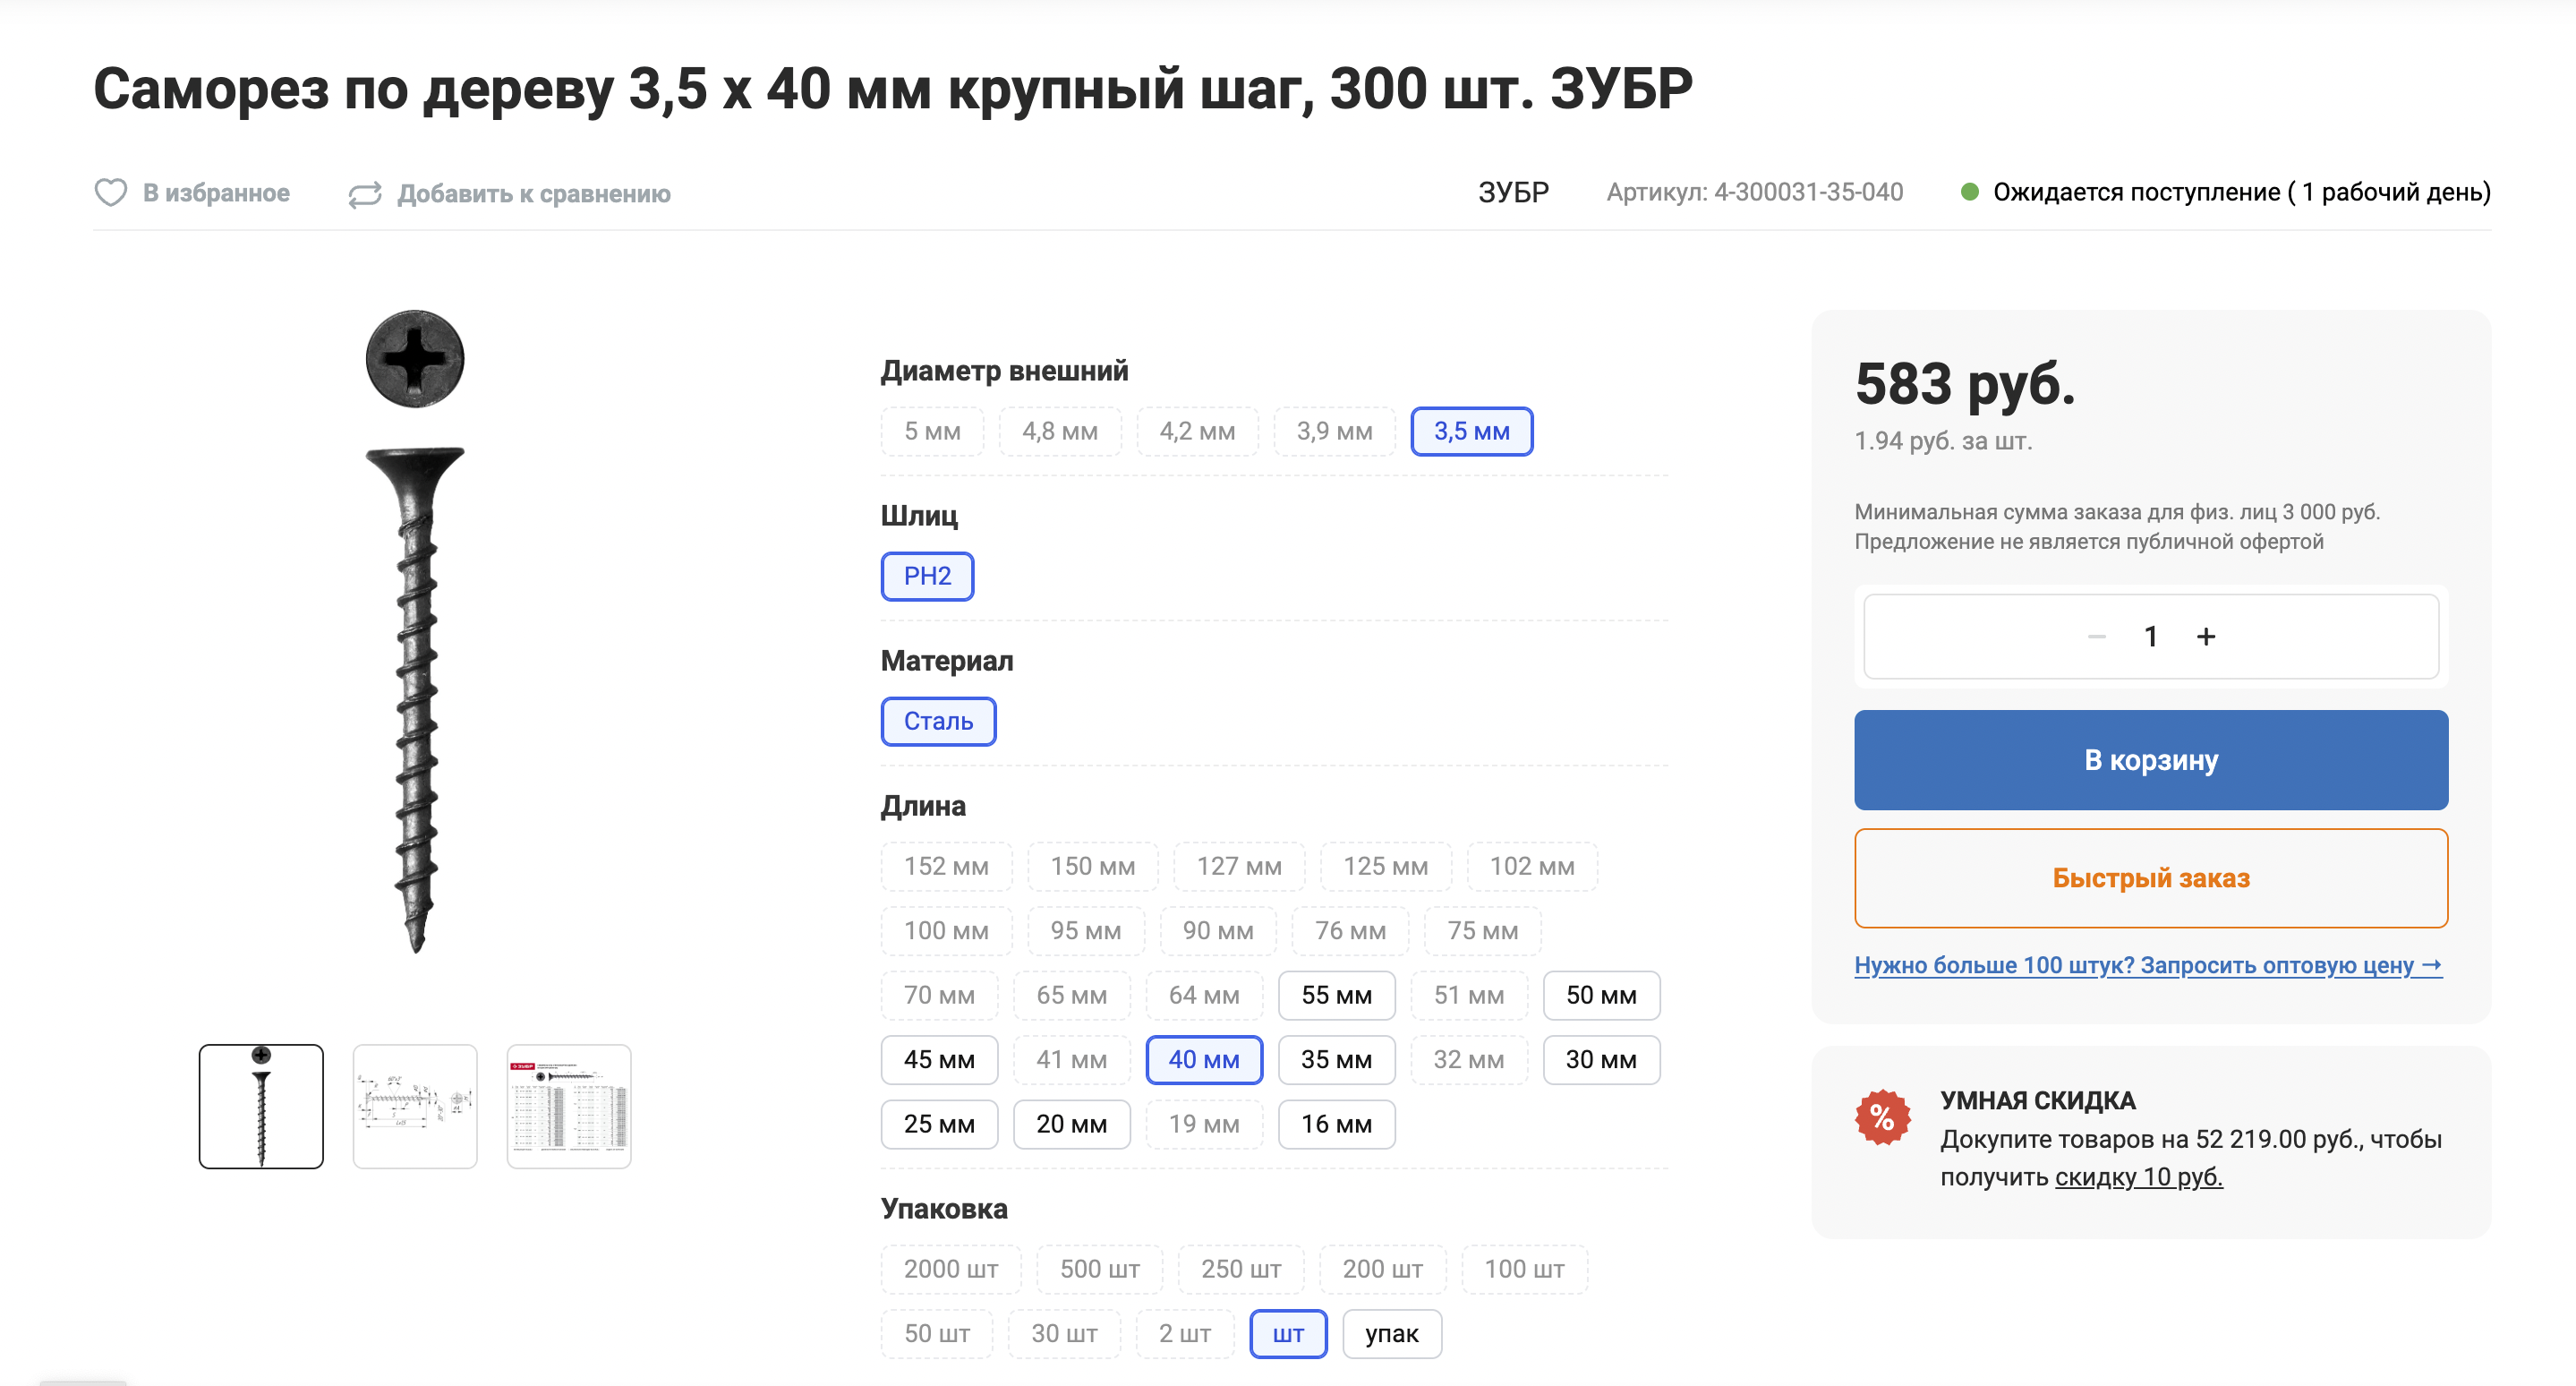Pick selected packaging unit шт
Screen dimensions: 2576x1386
[1288, 1334]
